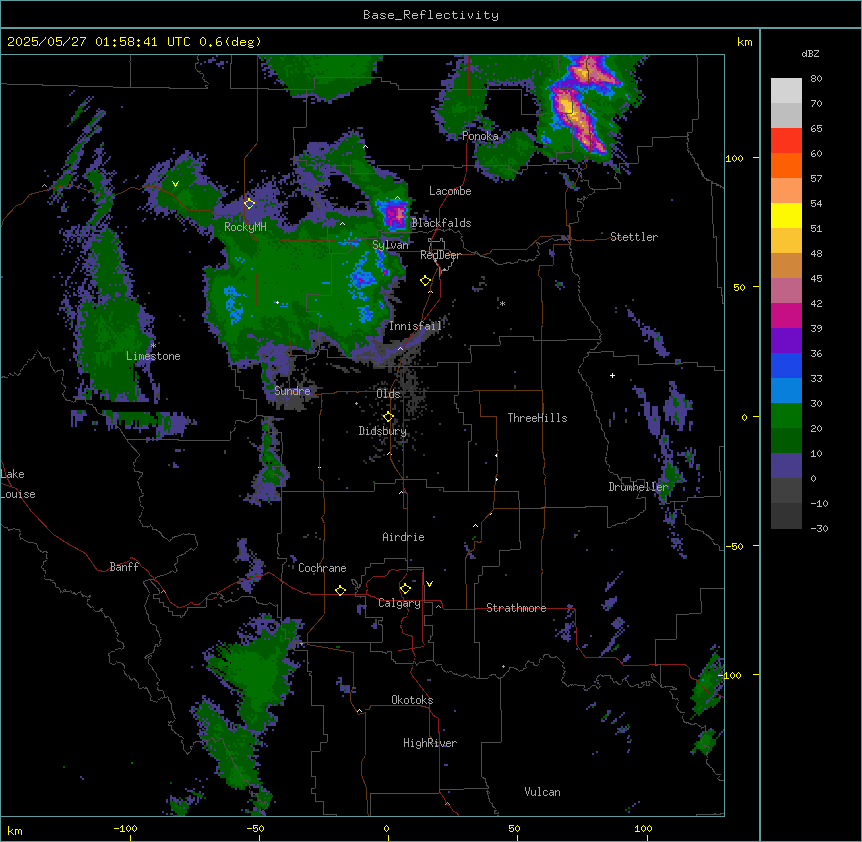862x842 pixels.
Task: Click the yellow V marker northwest of RockyMH
Action: [x=175, y=184]
